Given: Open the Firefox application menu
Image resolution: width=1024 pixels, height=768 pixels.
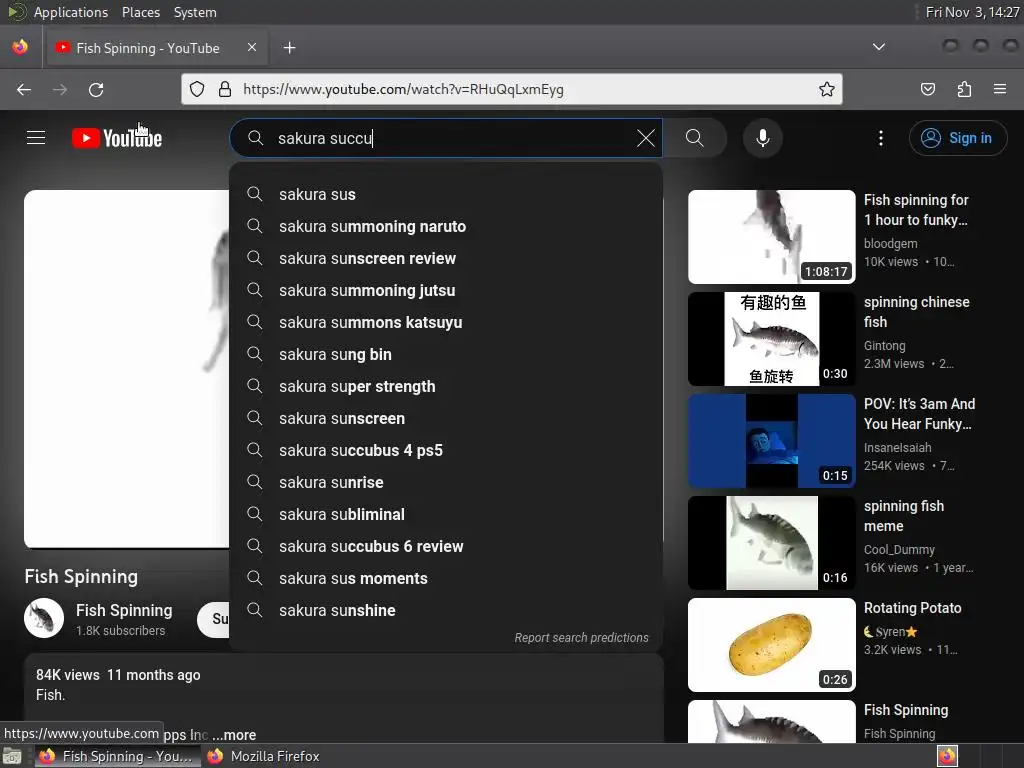Looking at the screenshot, I should point(999,89).
